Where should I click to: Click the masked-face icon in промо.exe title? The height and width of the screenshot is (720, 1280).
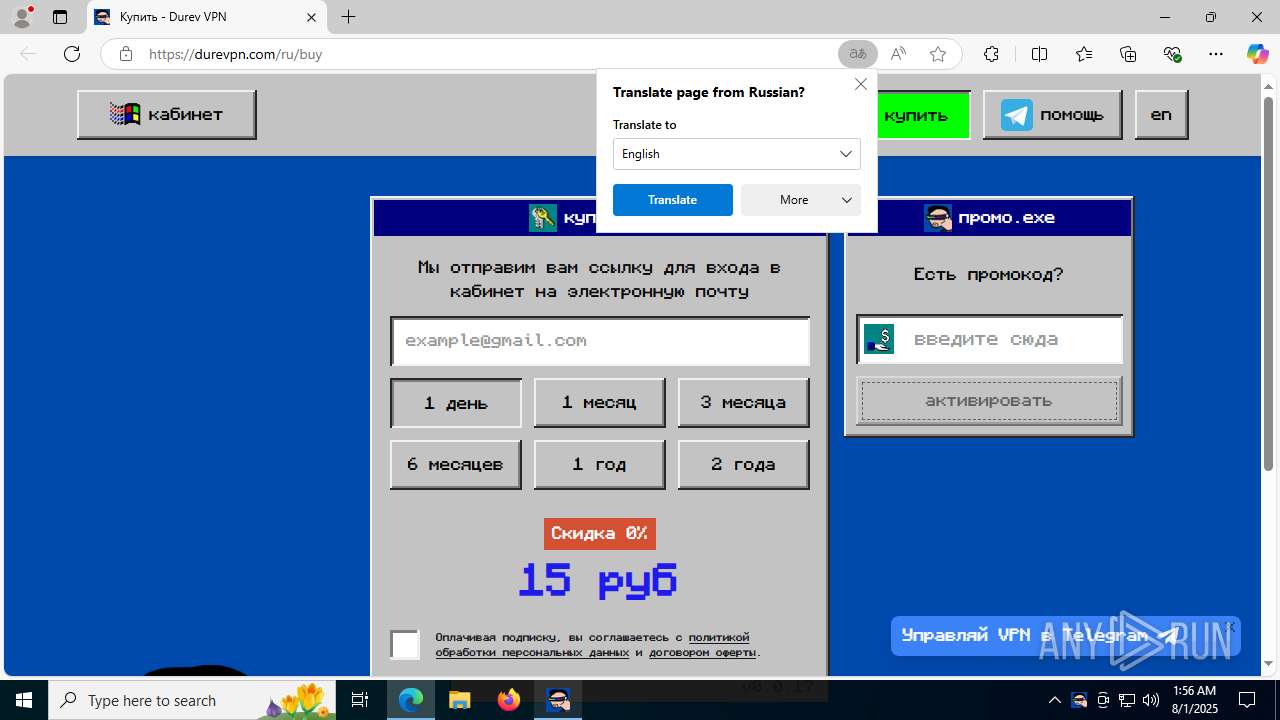point(938,217)
